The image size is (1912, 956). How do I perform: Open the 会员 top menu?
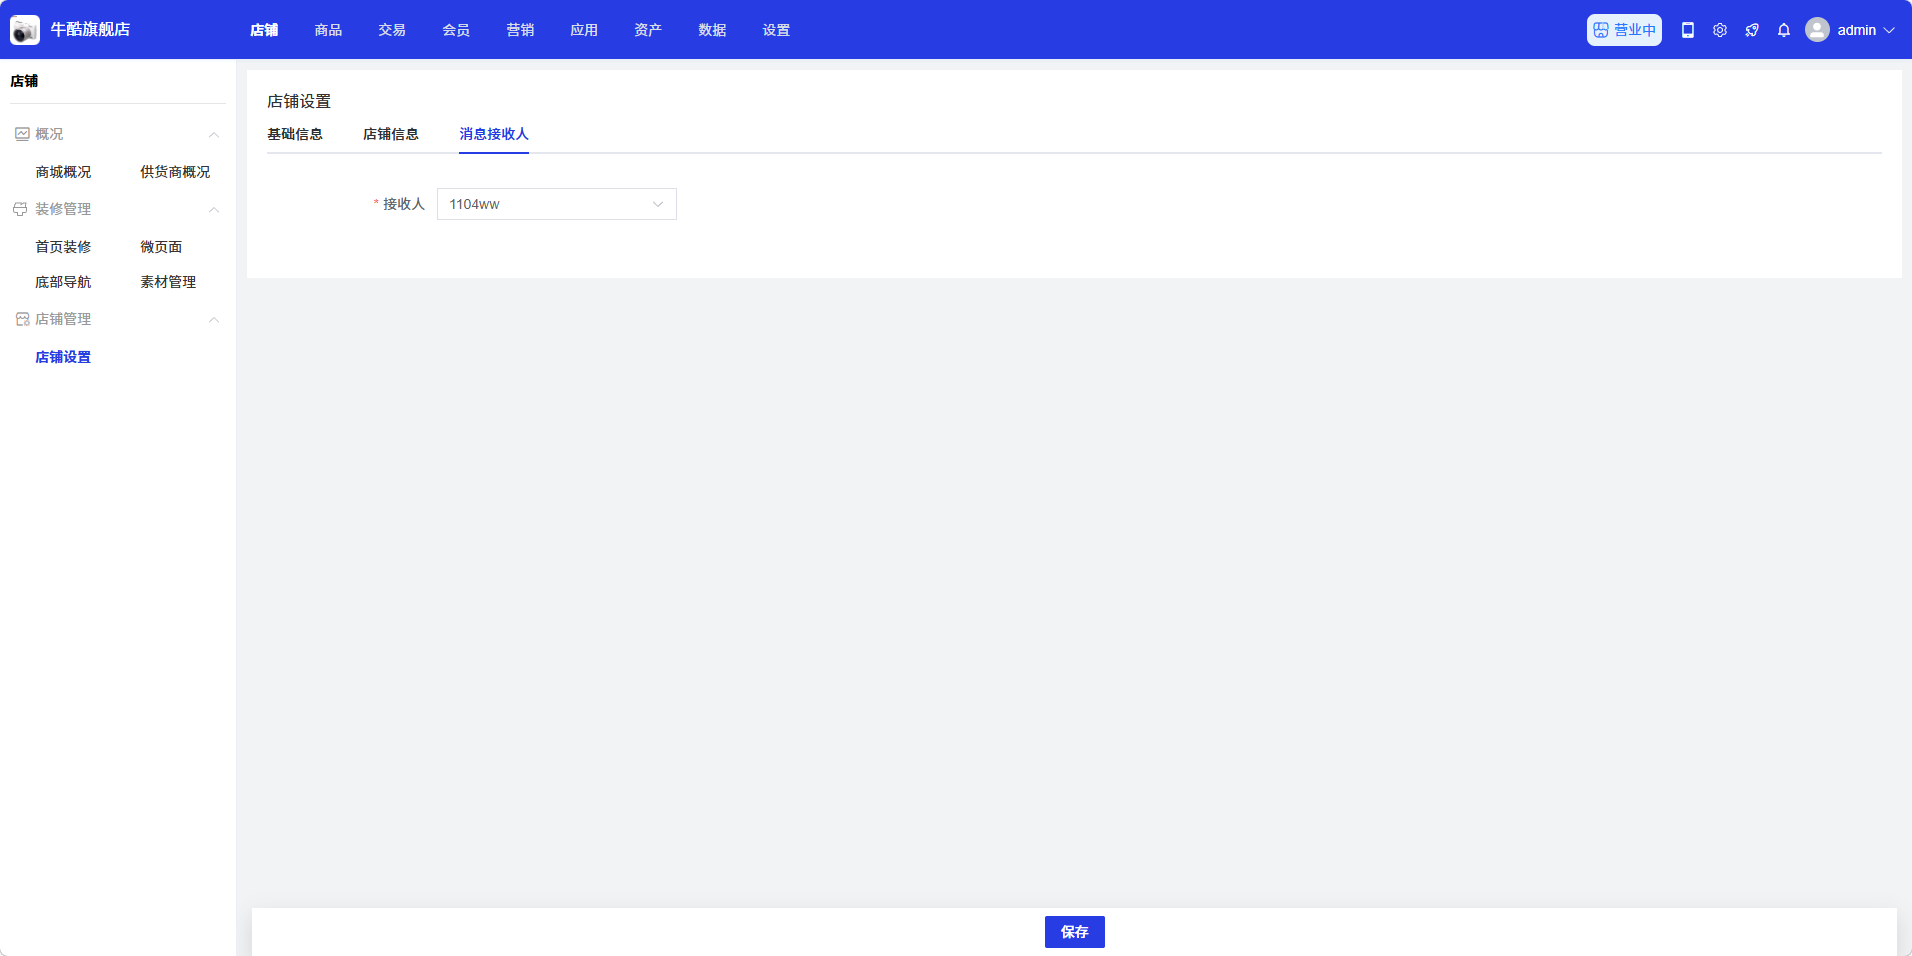(456, 30)
